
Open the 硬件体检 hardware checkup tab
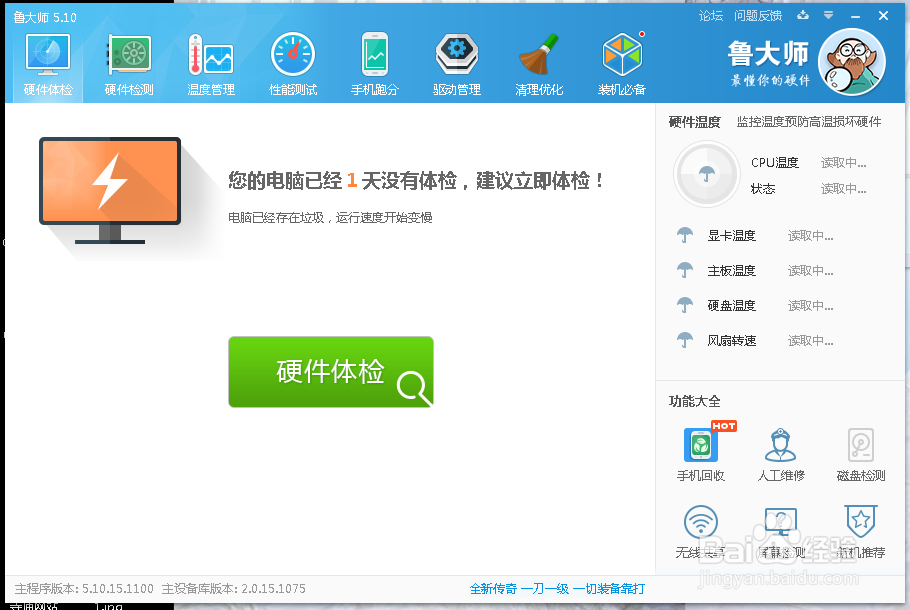(48, 64)
